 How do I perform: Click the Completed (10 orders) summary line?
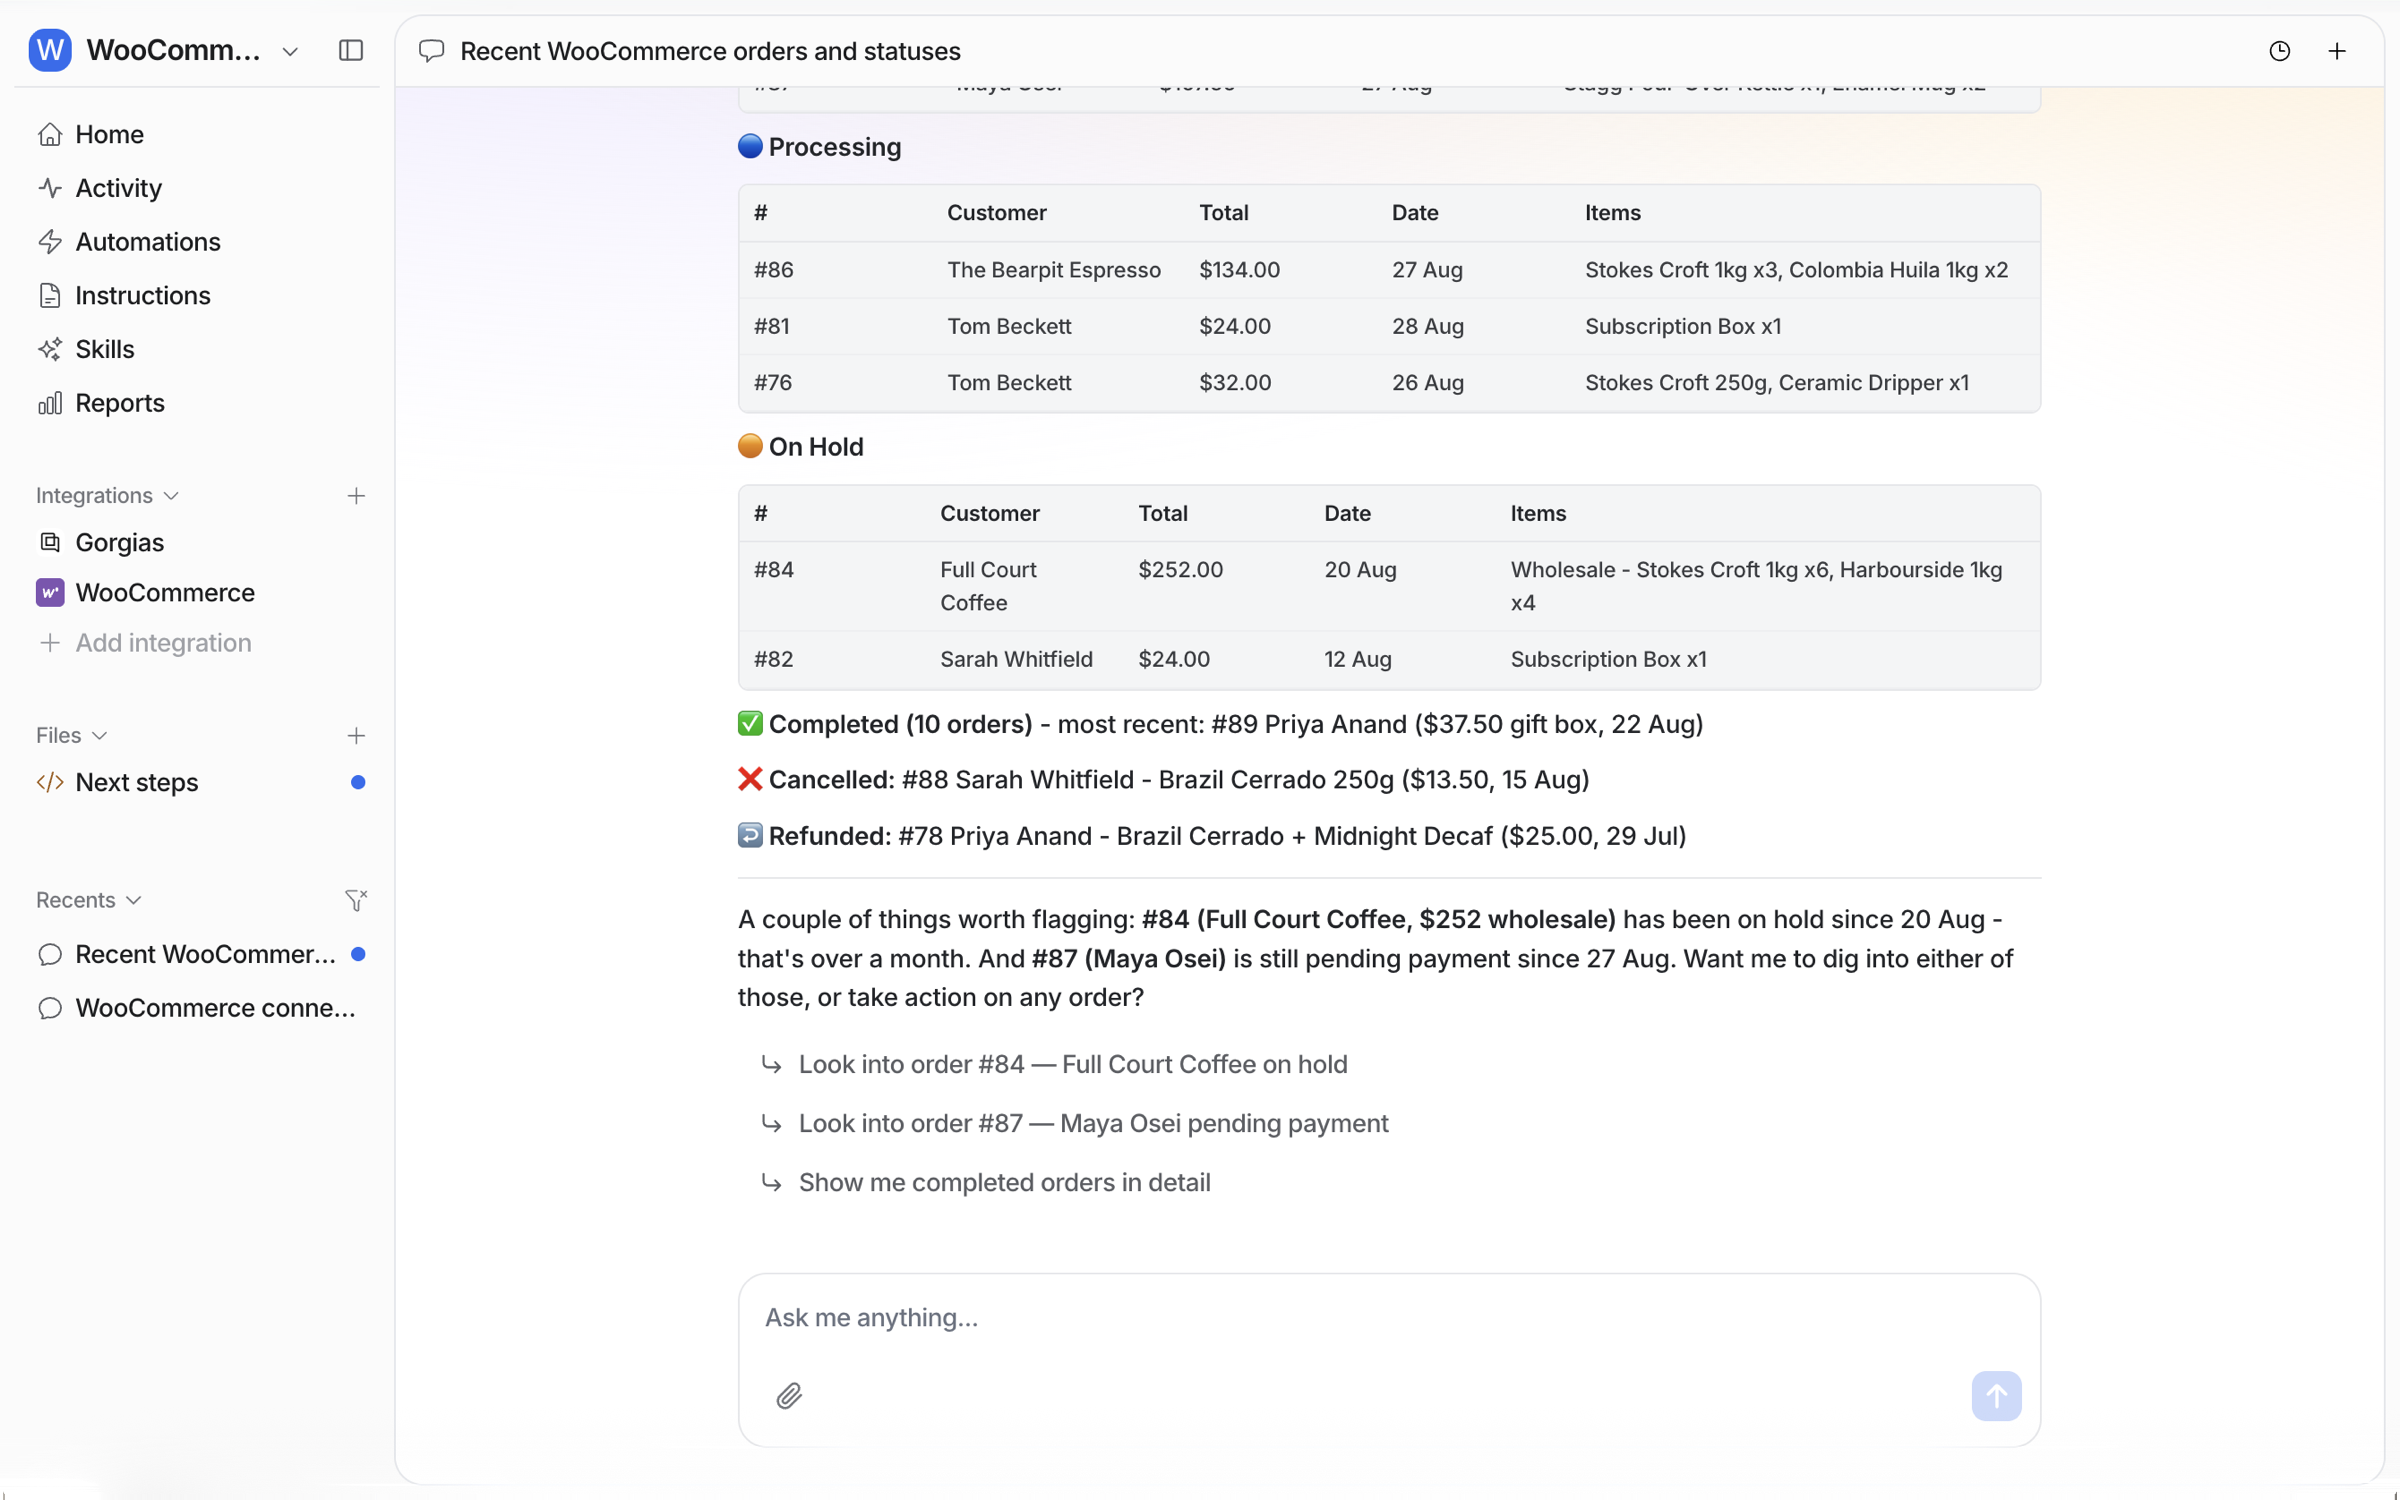point(1220,724)
